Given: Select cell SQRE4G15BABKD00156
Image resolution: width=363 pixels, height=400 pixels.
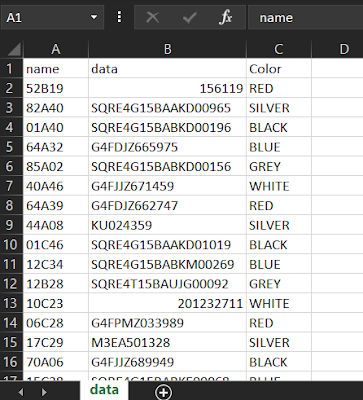Looking at the screenshot, I should (167, 166).
